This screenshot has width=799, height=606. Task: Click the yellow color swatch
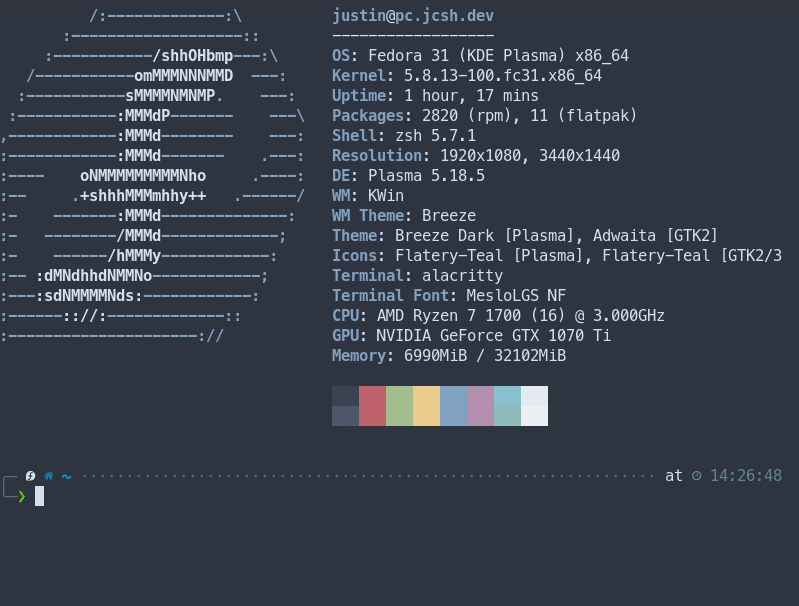[x=427, y=406]
